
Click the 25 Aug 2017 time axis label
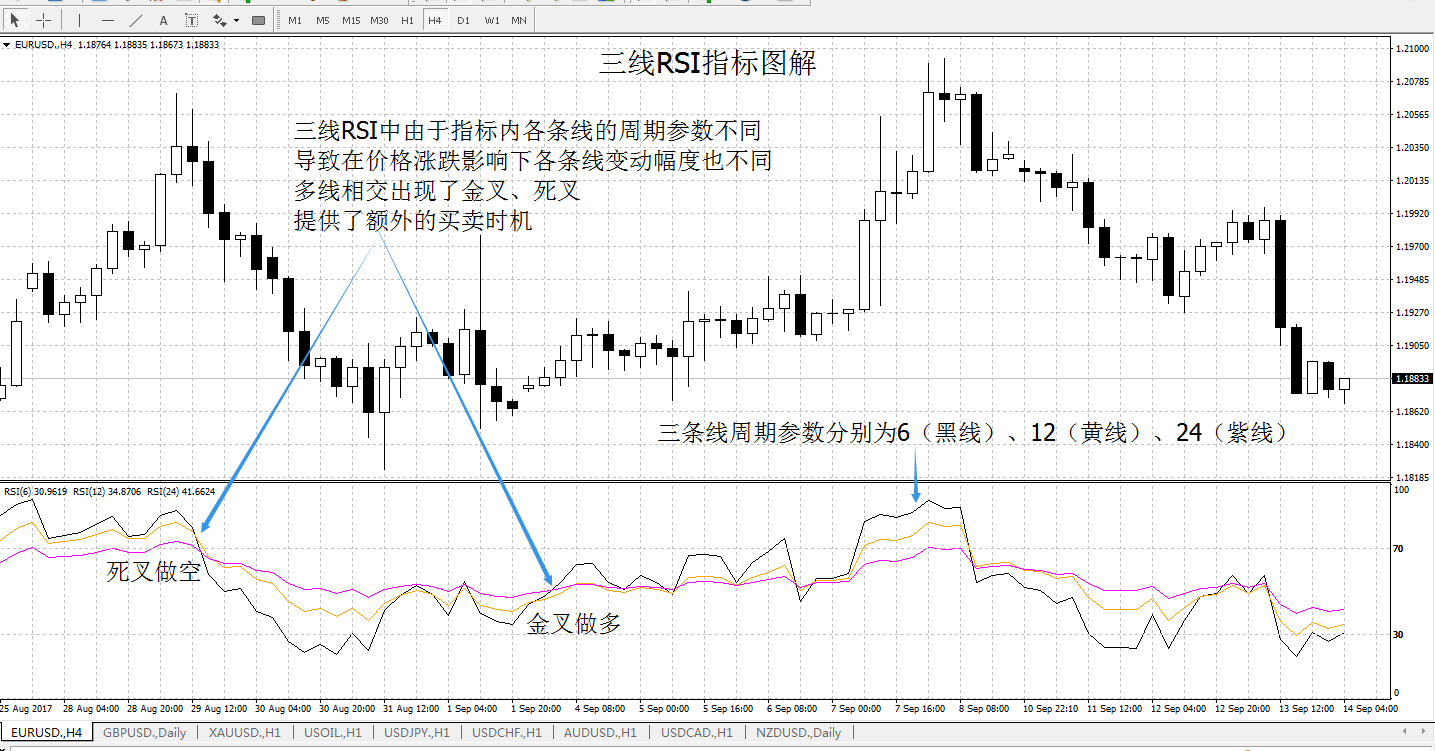click(26, 709)
